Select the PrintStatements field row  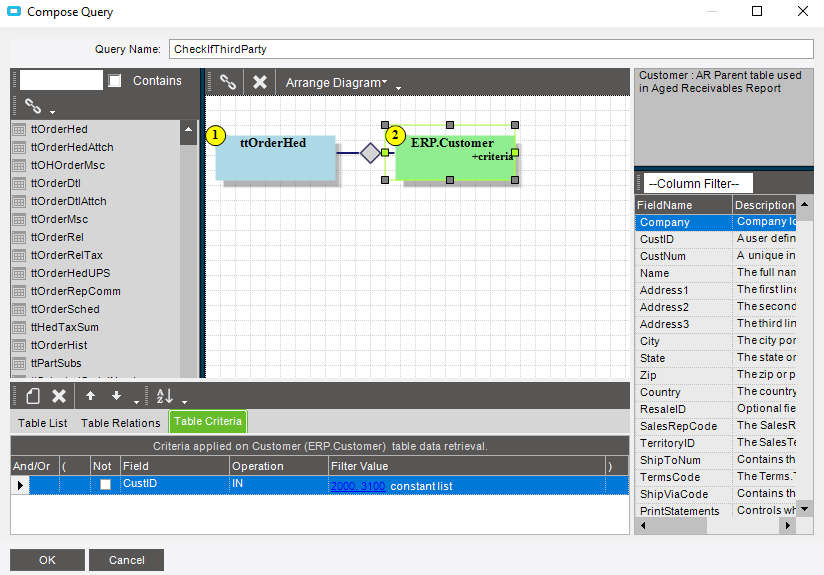pos(715,511)
